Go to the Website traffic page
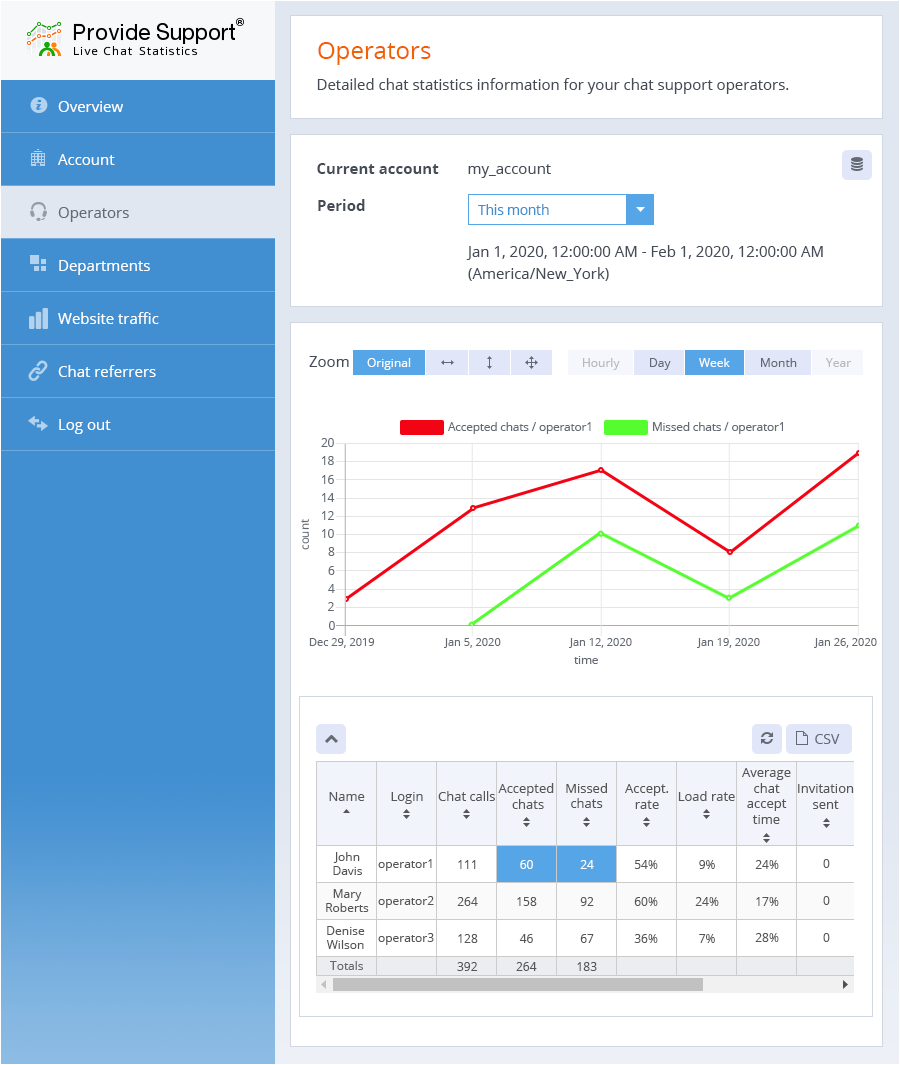This screenshot has width=900, height=1065. [x=108, y=319]
